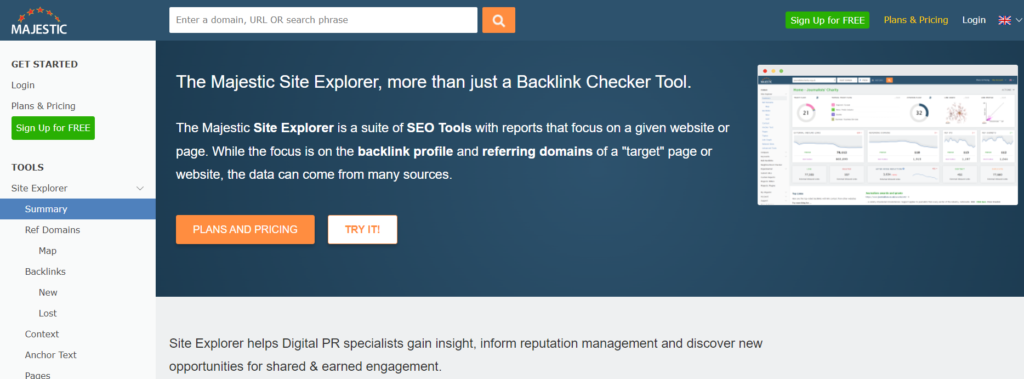Open Lost under Backlinks
This screenshot has width=1024, height=379.
coord(48,314)
